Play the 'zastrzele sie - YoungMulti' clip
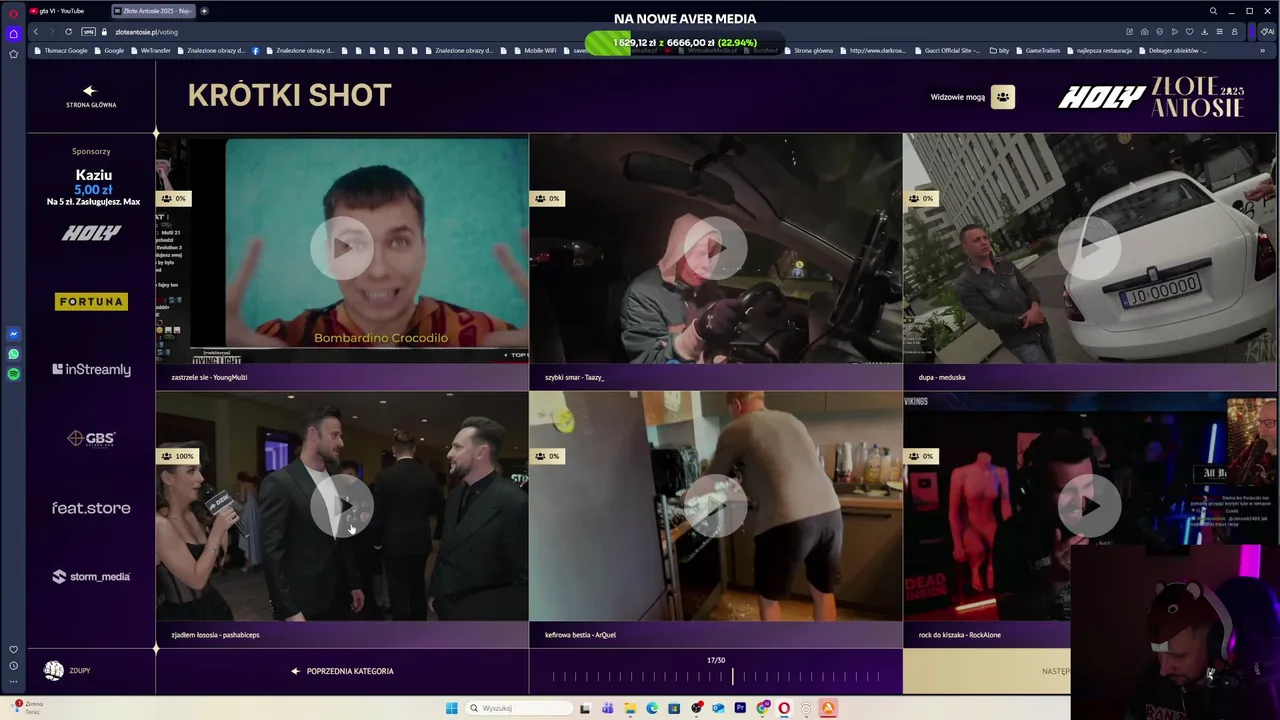Image resolution: width=1280 pixels, height=720 pixels. click(x=342, y=247)
